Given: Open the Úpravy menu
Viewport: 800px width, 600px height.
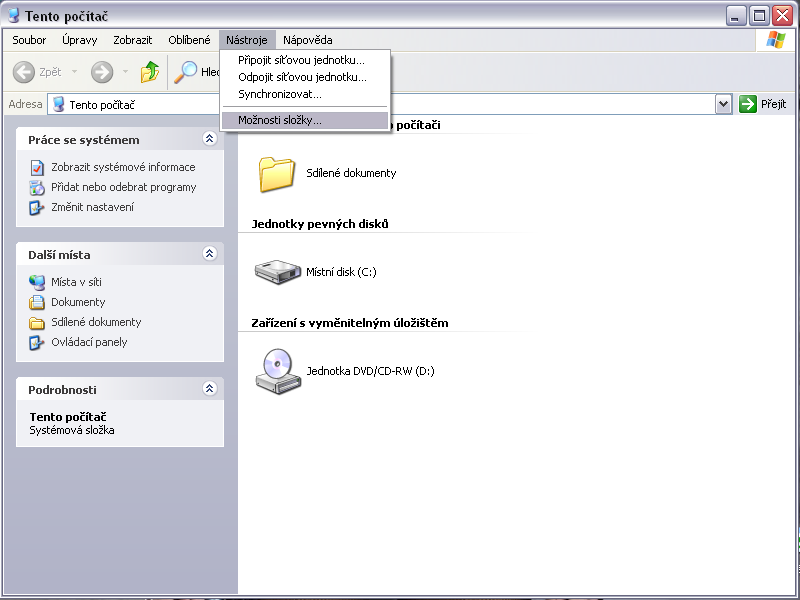Looking at the screenshot, I should [x=80, y=40].
